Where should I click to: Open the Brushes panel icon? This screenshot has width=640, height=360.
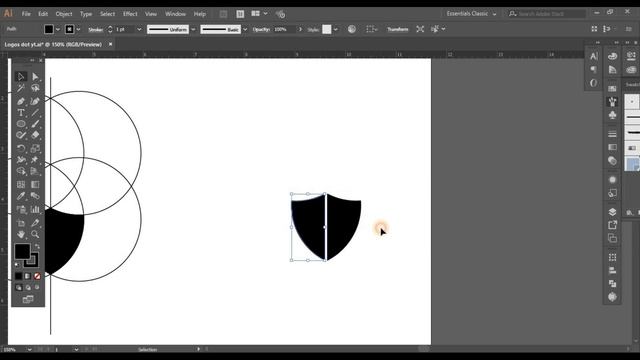pyautogui.click(x=612, y=102)
